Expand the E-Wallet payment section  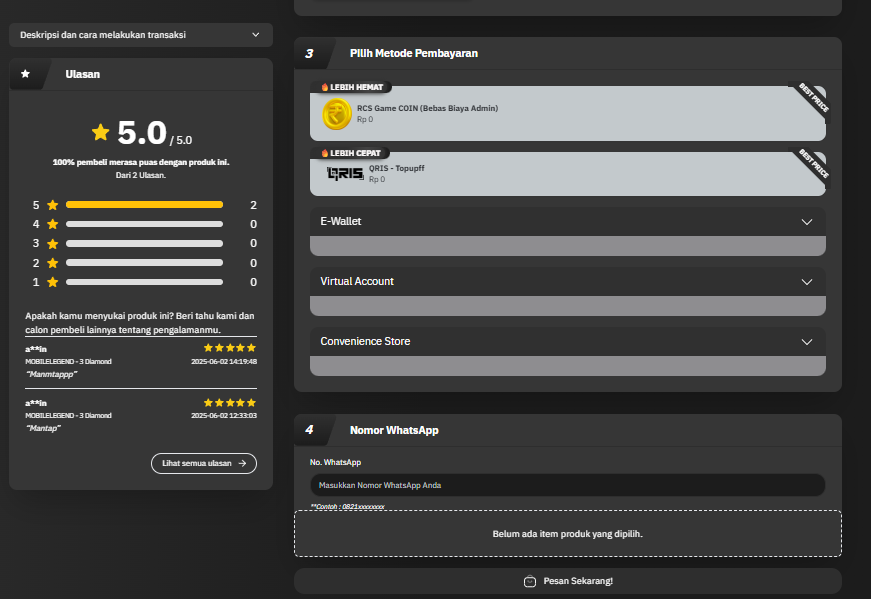(567, 221)
